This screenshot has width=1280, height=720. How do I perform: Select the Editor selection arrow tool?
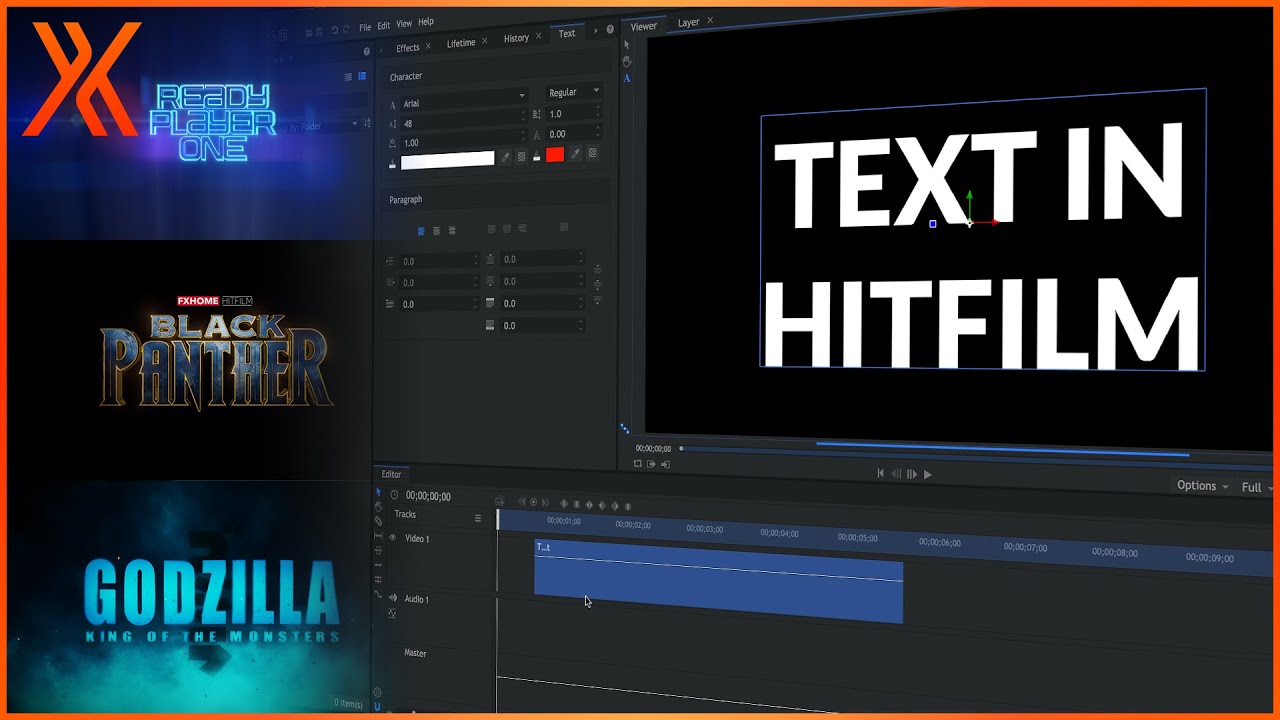pyautogui.click(x=378, y=492)
